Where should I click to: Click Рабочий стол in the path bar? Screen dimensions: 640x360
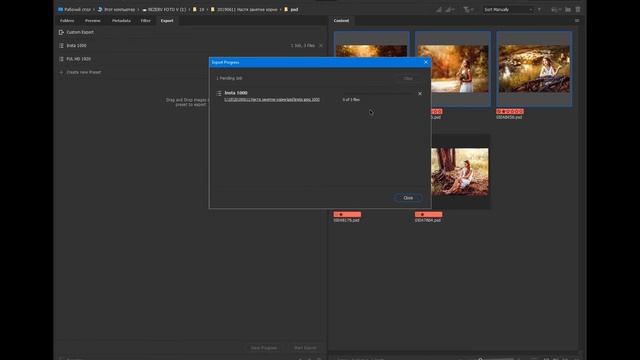coord(78,9)
